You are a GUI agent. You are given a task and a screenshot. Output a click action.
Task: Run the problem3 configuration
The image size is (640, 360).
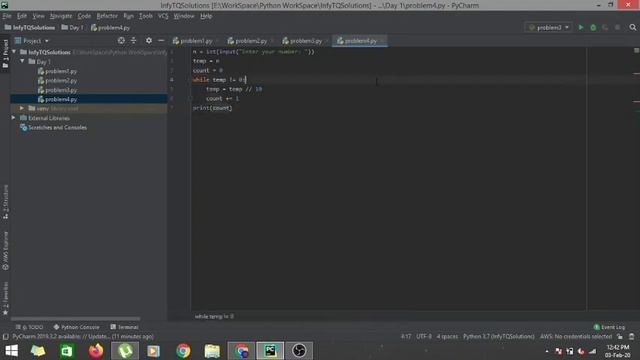[x=581, y=27]
